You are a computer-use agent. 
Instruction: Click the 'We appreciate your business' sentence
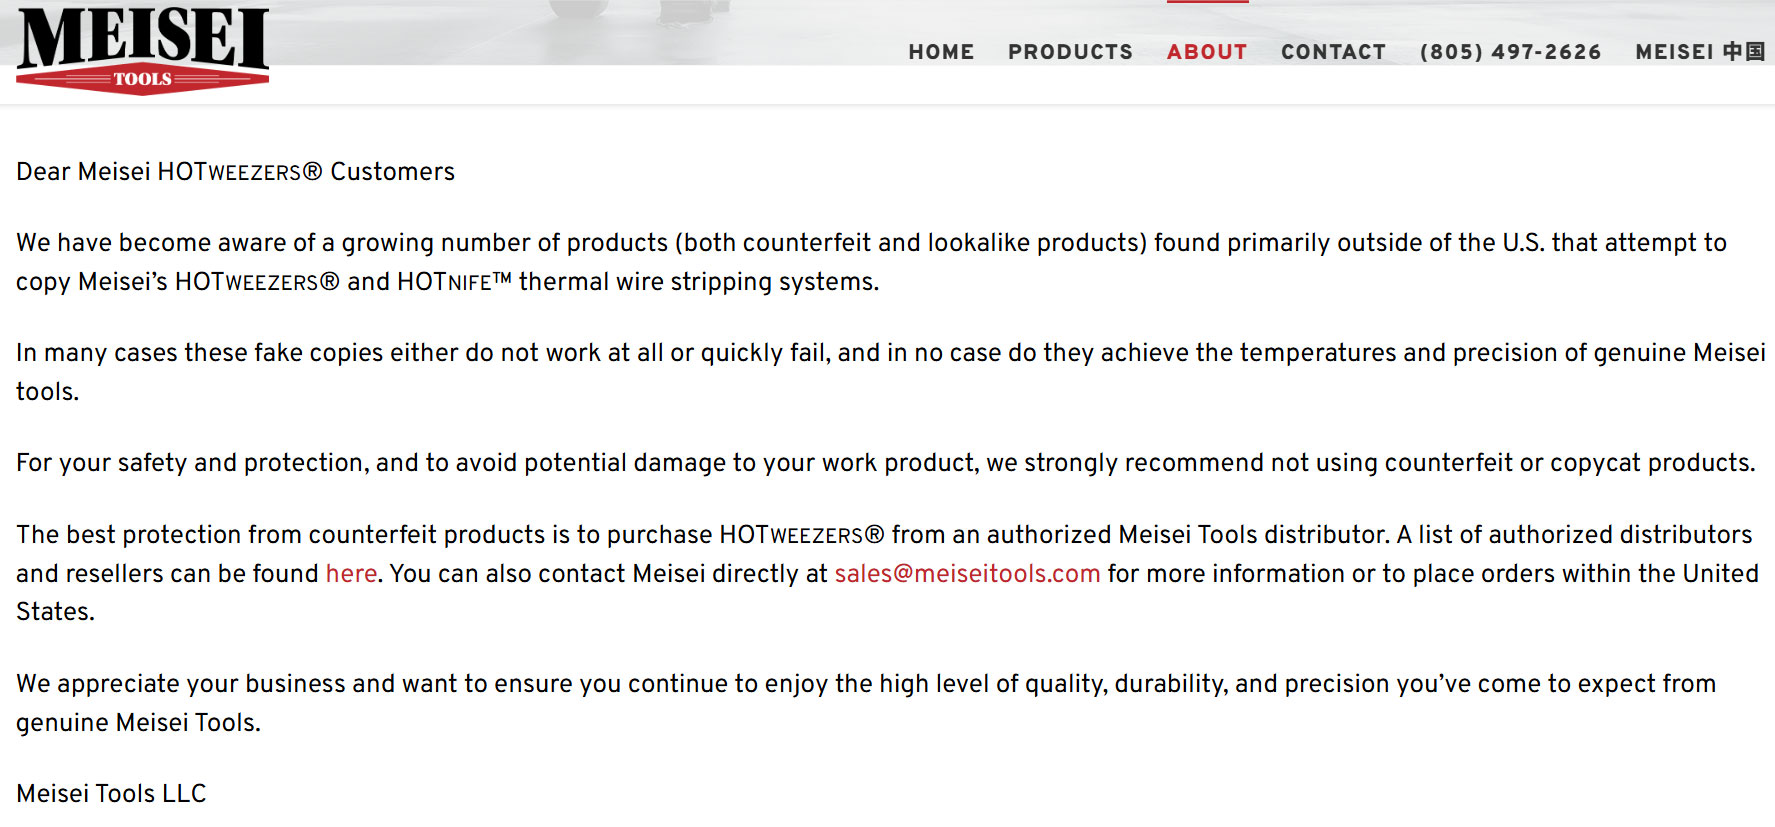(865, 684)
